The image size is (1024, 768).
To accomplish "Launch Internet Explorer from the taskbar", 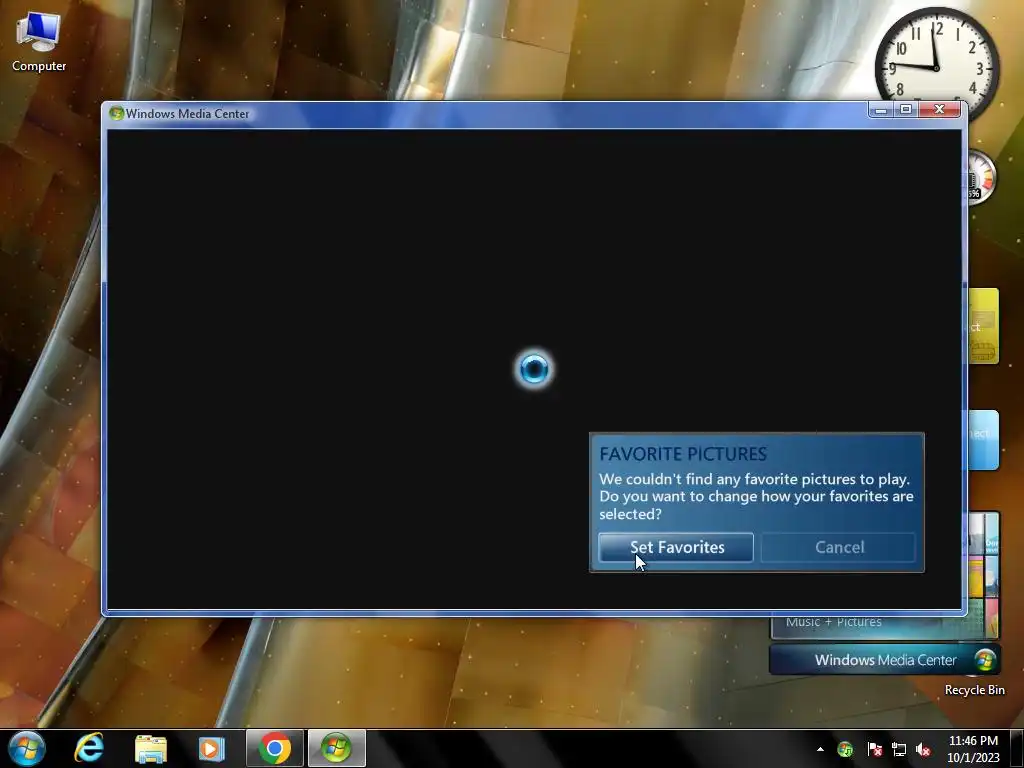I will (x=89, y=748).
